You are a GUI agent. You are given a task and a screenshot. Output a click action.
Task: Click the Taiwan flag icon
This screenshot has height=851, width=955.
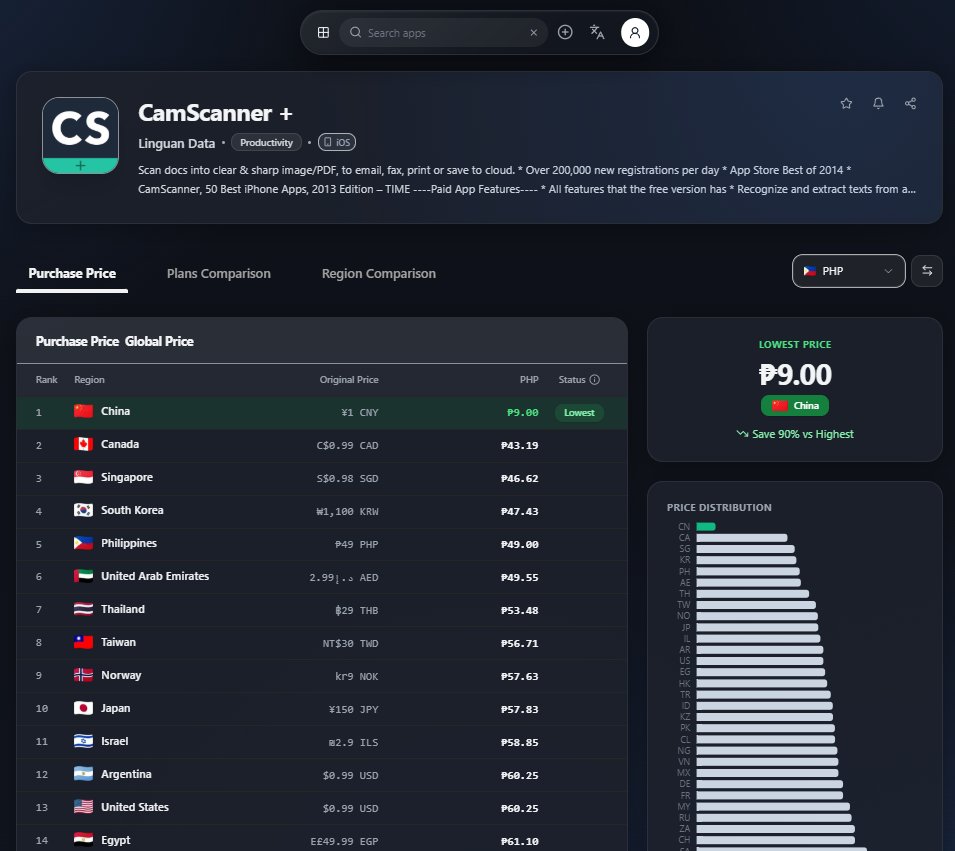click(83, 641)
